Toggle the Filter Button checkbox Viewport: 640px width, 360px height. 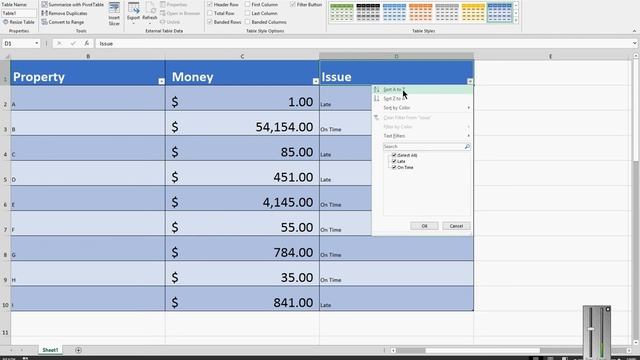(x=293, y=4)
